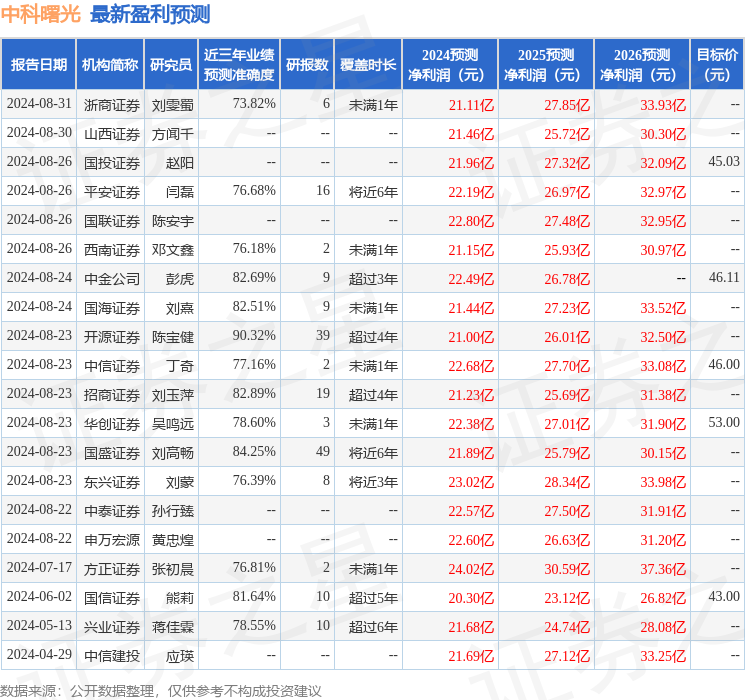This screenshot has height=700, width=745.
Task: Click the 90.32% accuracy value
Action: [254, 335]
